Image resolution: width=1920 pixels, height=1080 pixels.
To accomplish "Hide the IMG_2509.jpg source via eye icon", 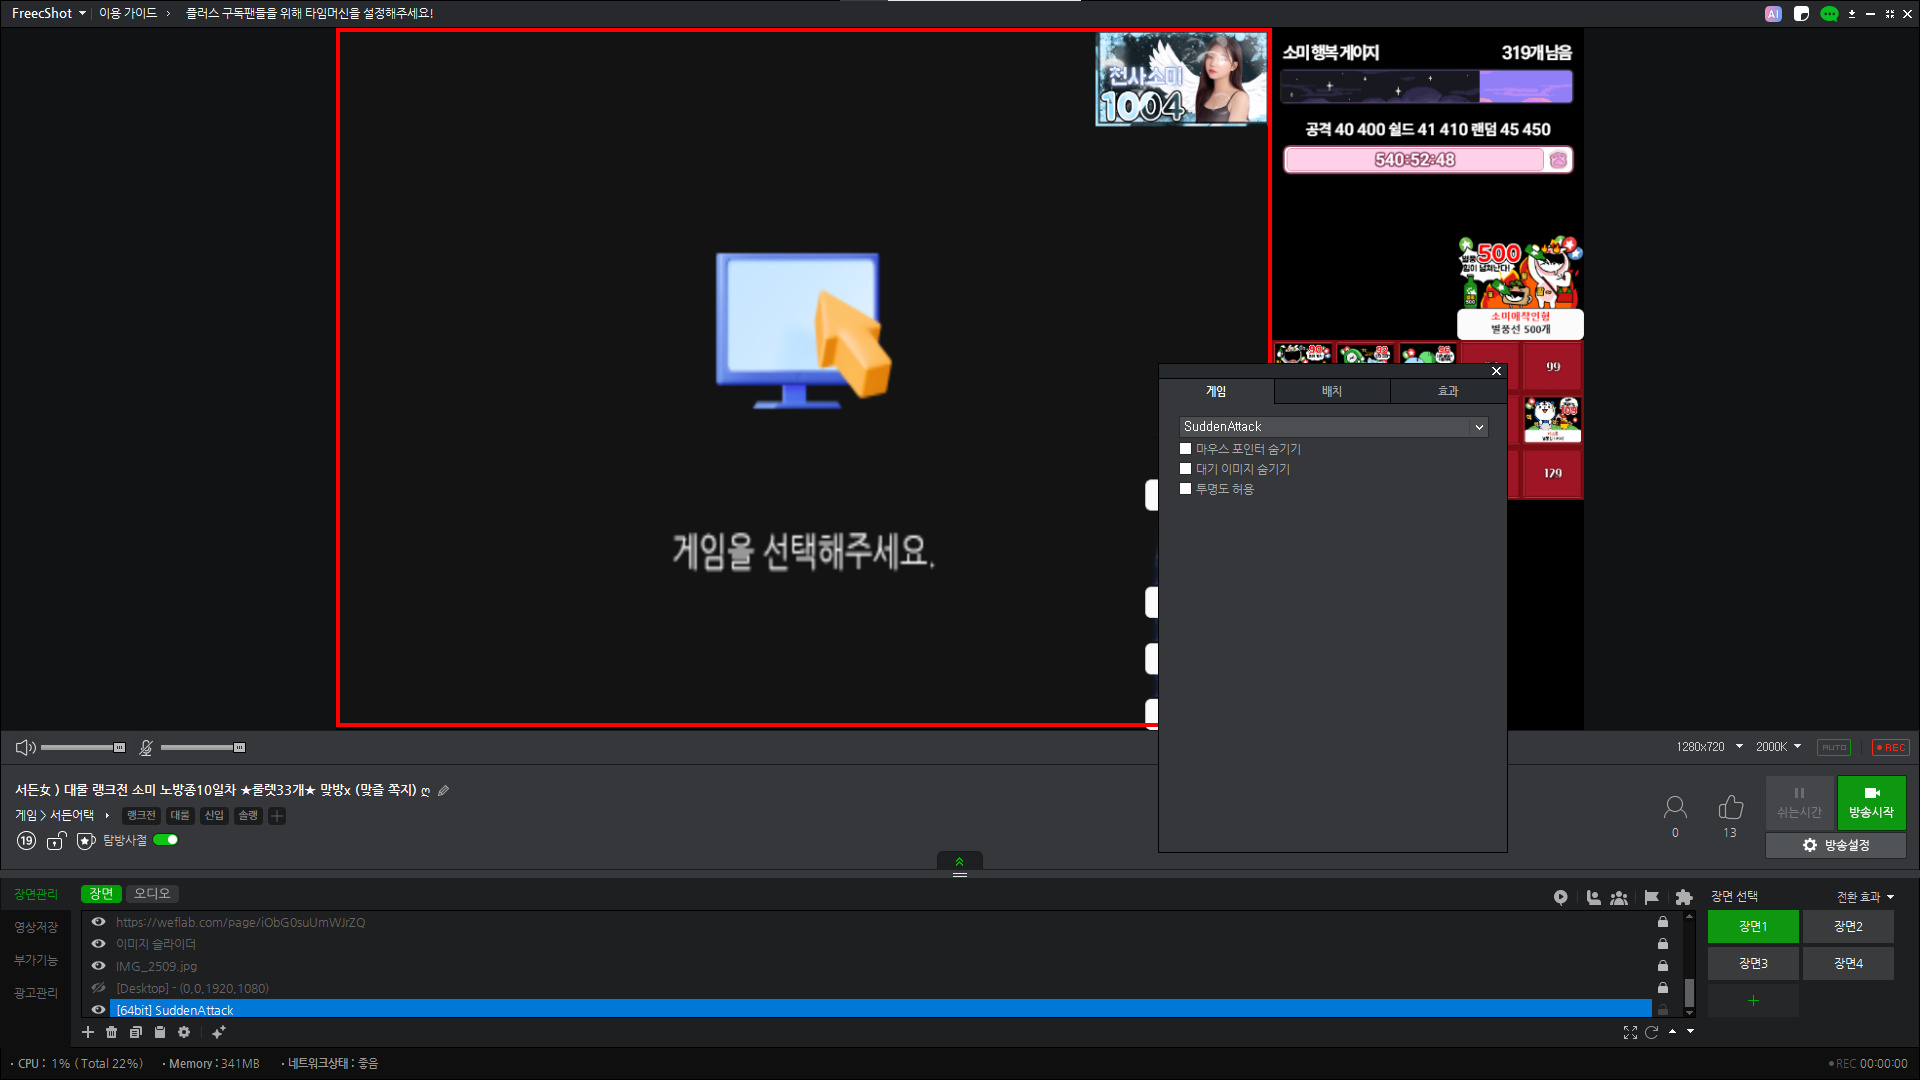I will pyautogui.click(x=99, y=966).
